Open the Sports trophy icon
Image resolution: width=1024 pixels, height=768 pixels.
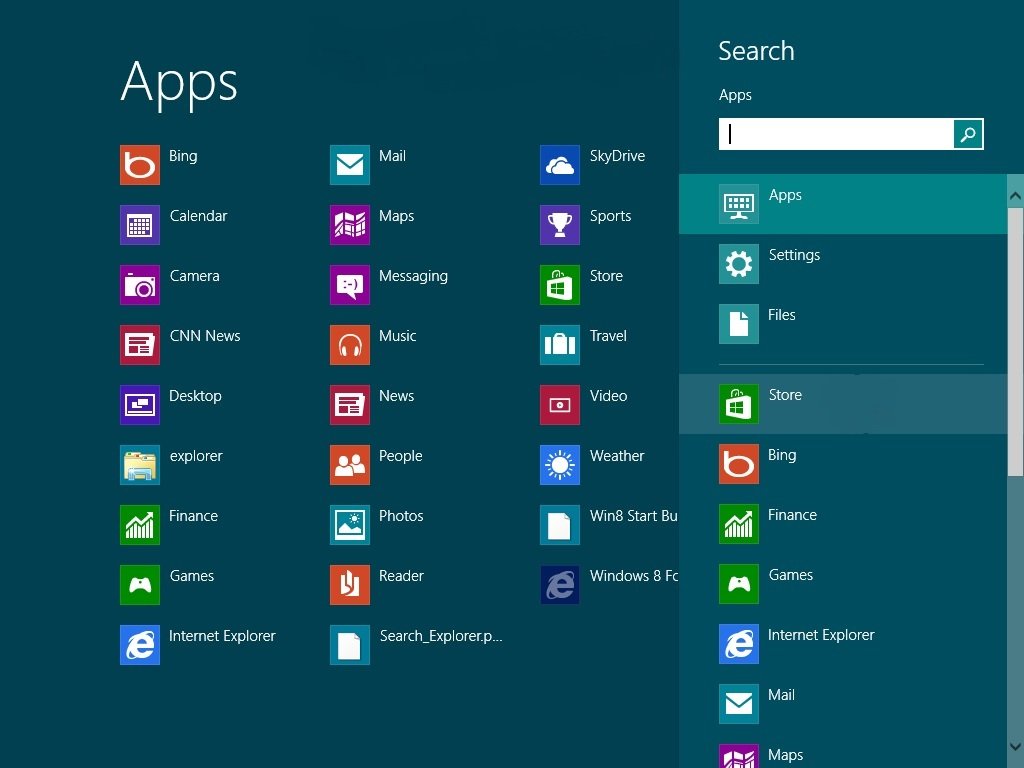[x=559, y=225]
